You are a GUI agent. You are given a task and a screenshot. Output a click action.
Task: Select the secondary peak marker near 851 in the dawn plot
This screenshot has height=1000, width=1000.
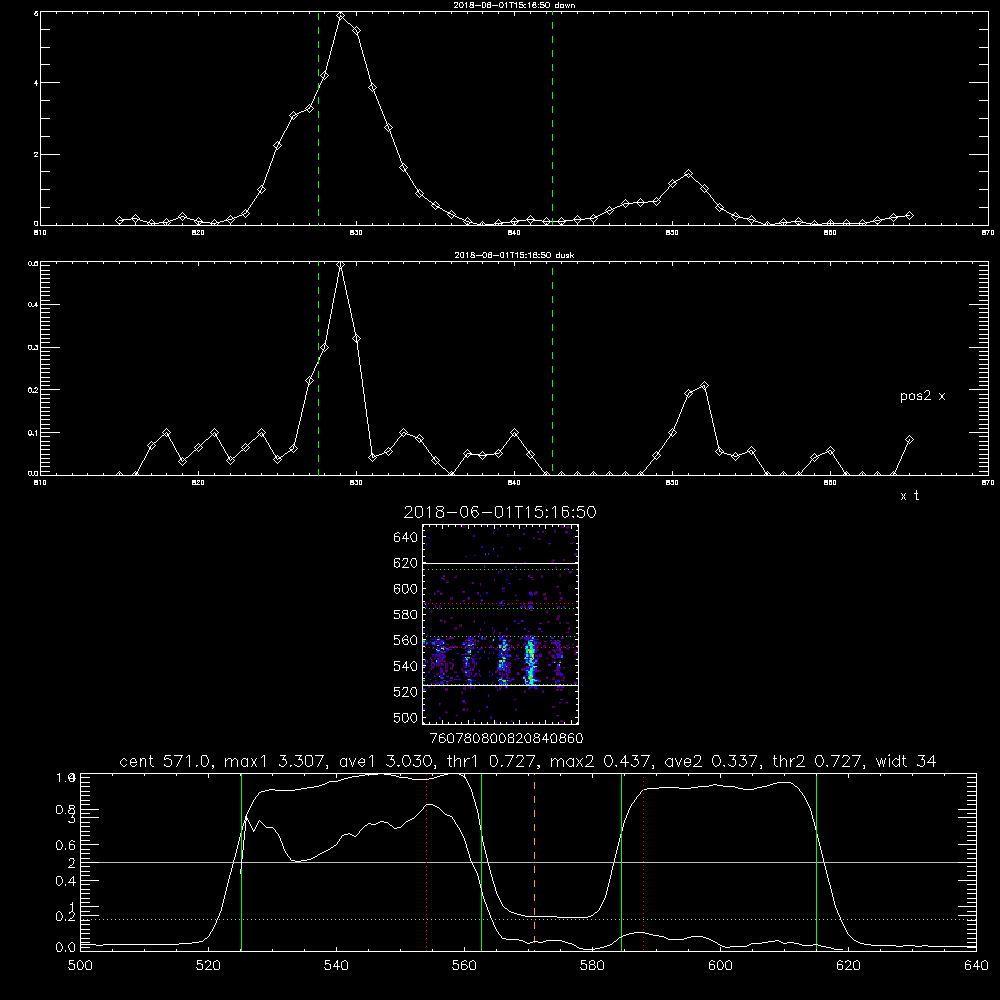688,173
